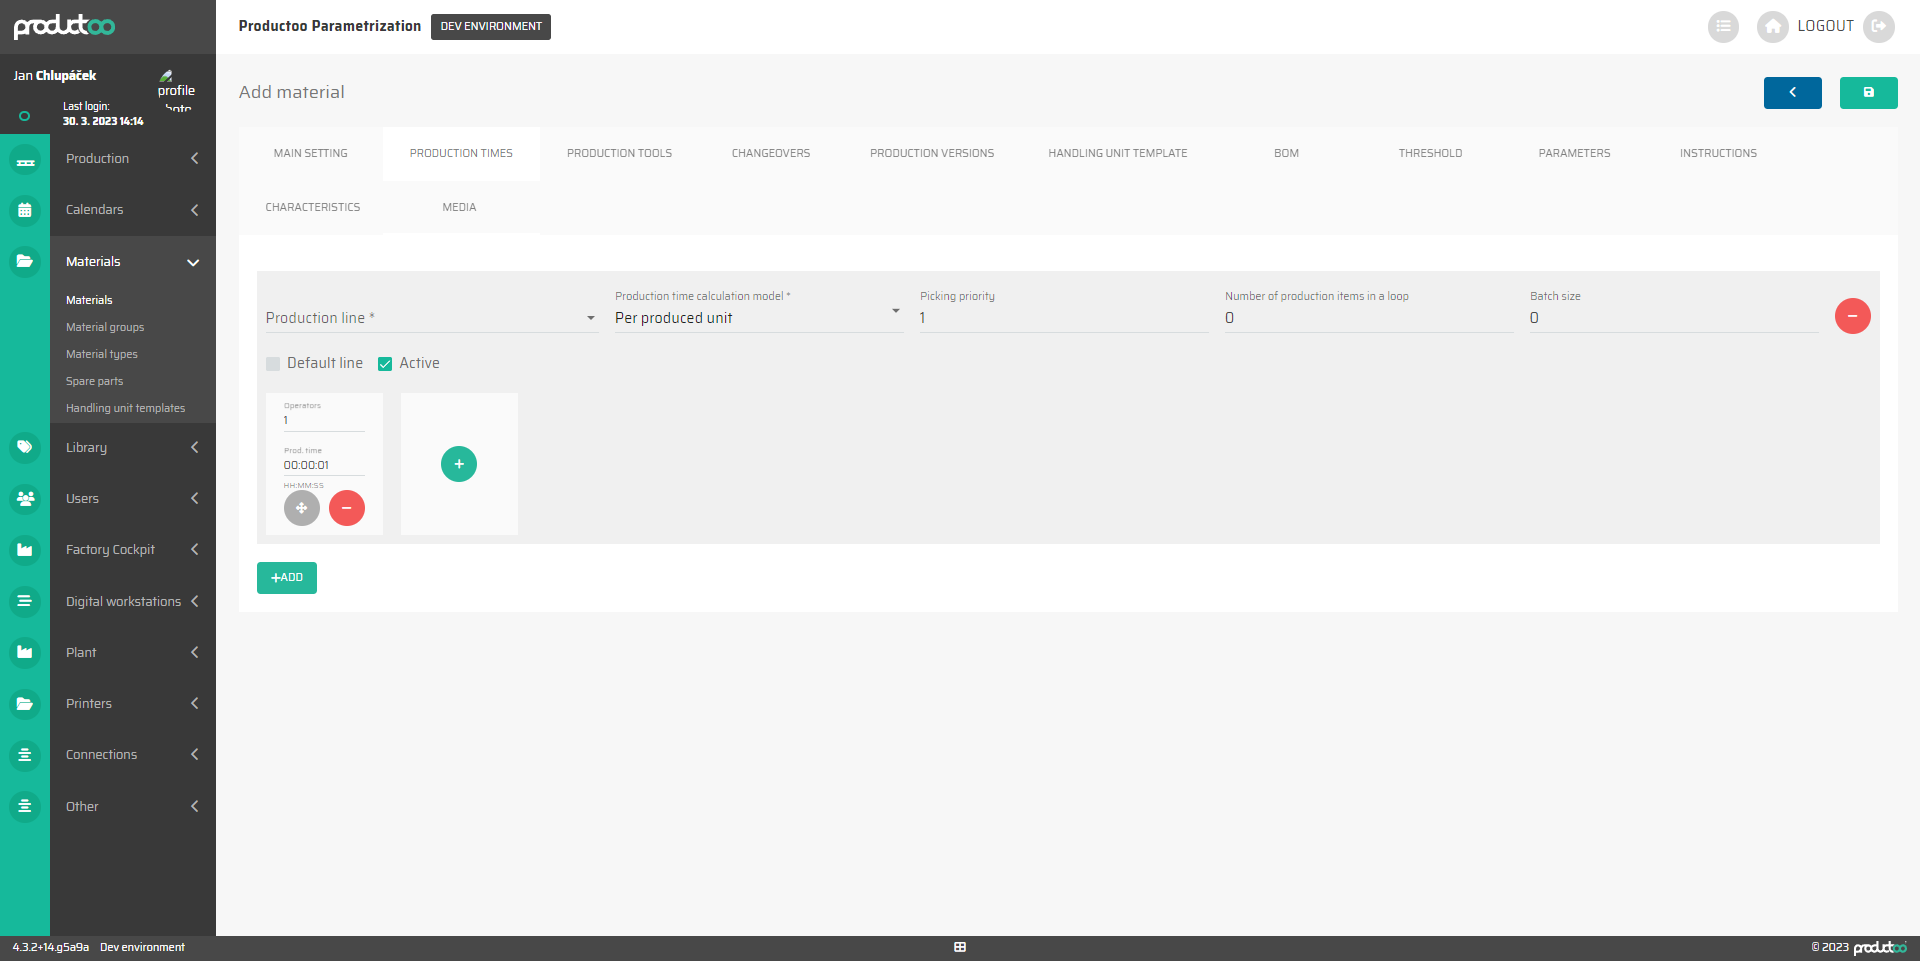Viewport: 1920px width, 961px height.
Task: Delete the operator card with red minus
Action: click(347, 508)
